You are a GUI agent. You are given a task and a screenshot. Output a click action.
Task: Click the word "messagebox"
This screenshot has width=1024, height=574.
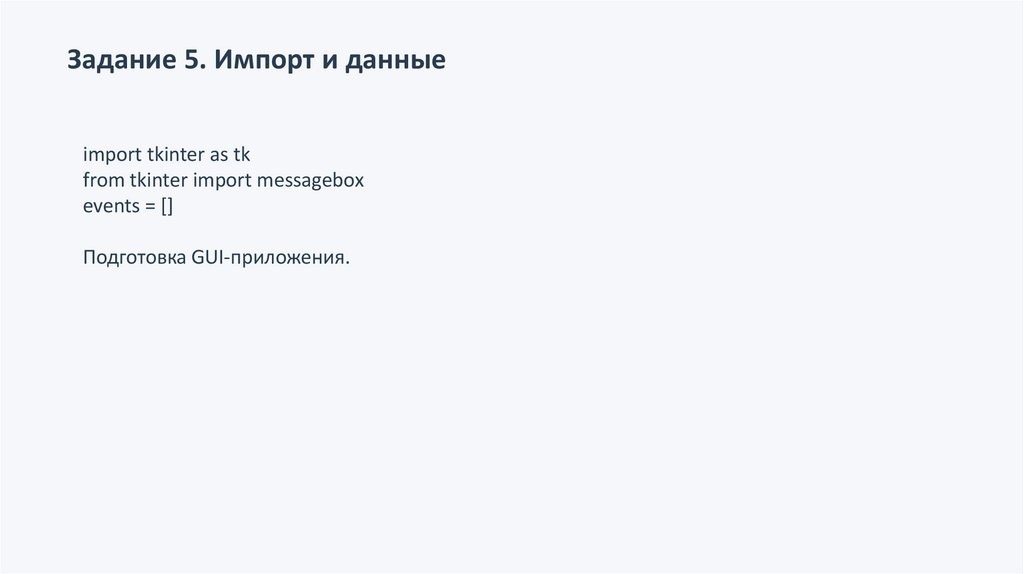[311, 181]
